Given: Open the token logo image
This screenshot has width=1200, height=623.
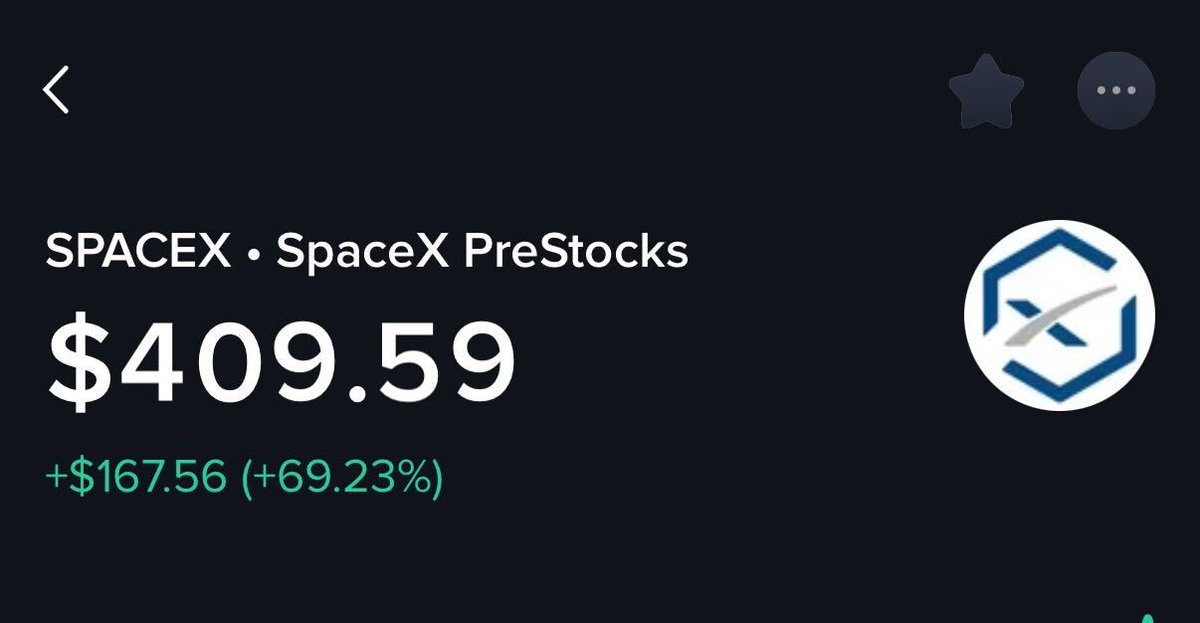Looking at the screenshot, I should (1059, 314).
